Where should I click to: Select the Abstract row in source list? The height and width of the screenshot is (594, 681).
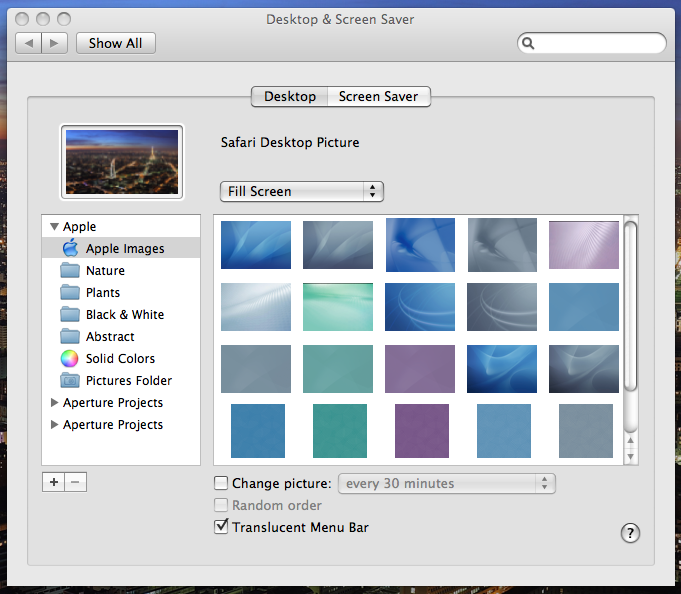121,336
